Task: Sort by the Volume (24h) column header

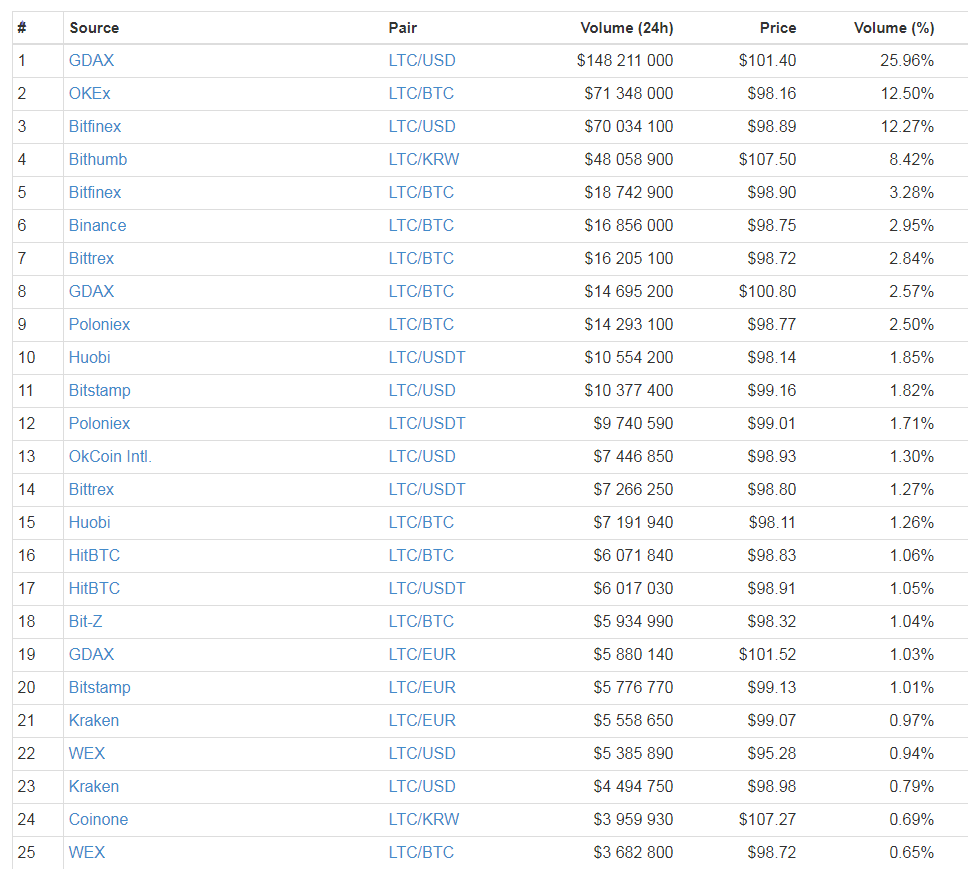Action: click(627, 28)
